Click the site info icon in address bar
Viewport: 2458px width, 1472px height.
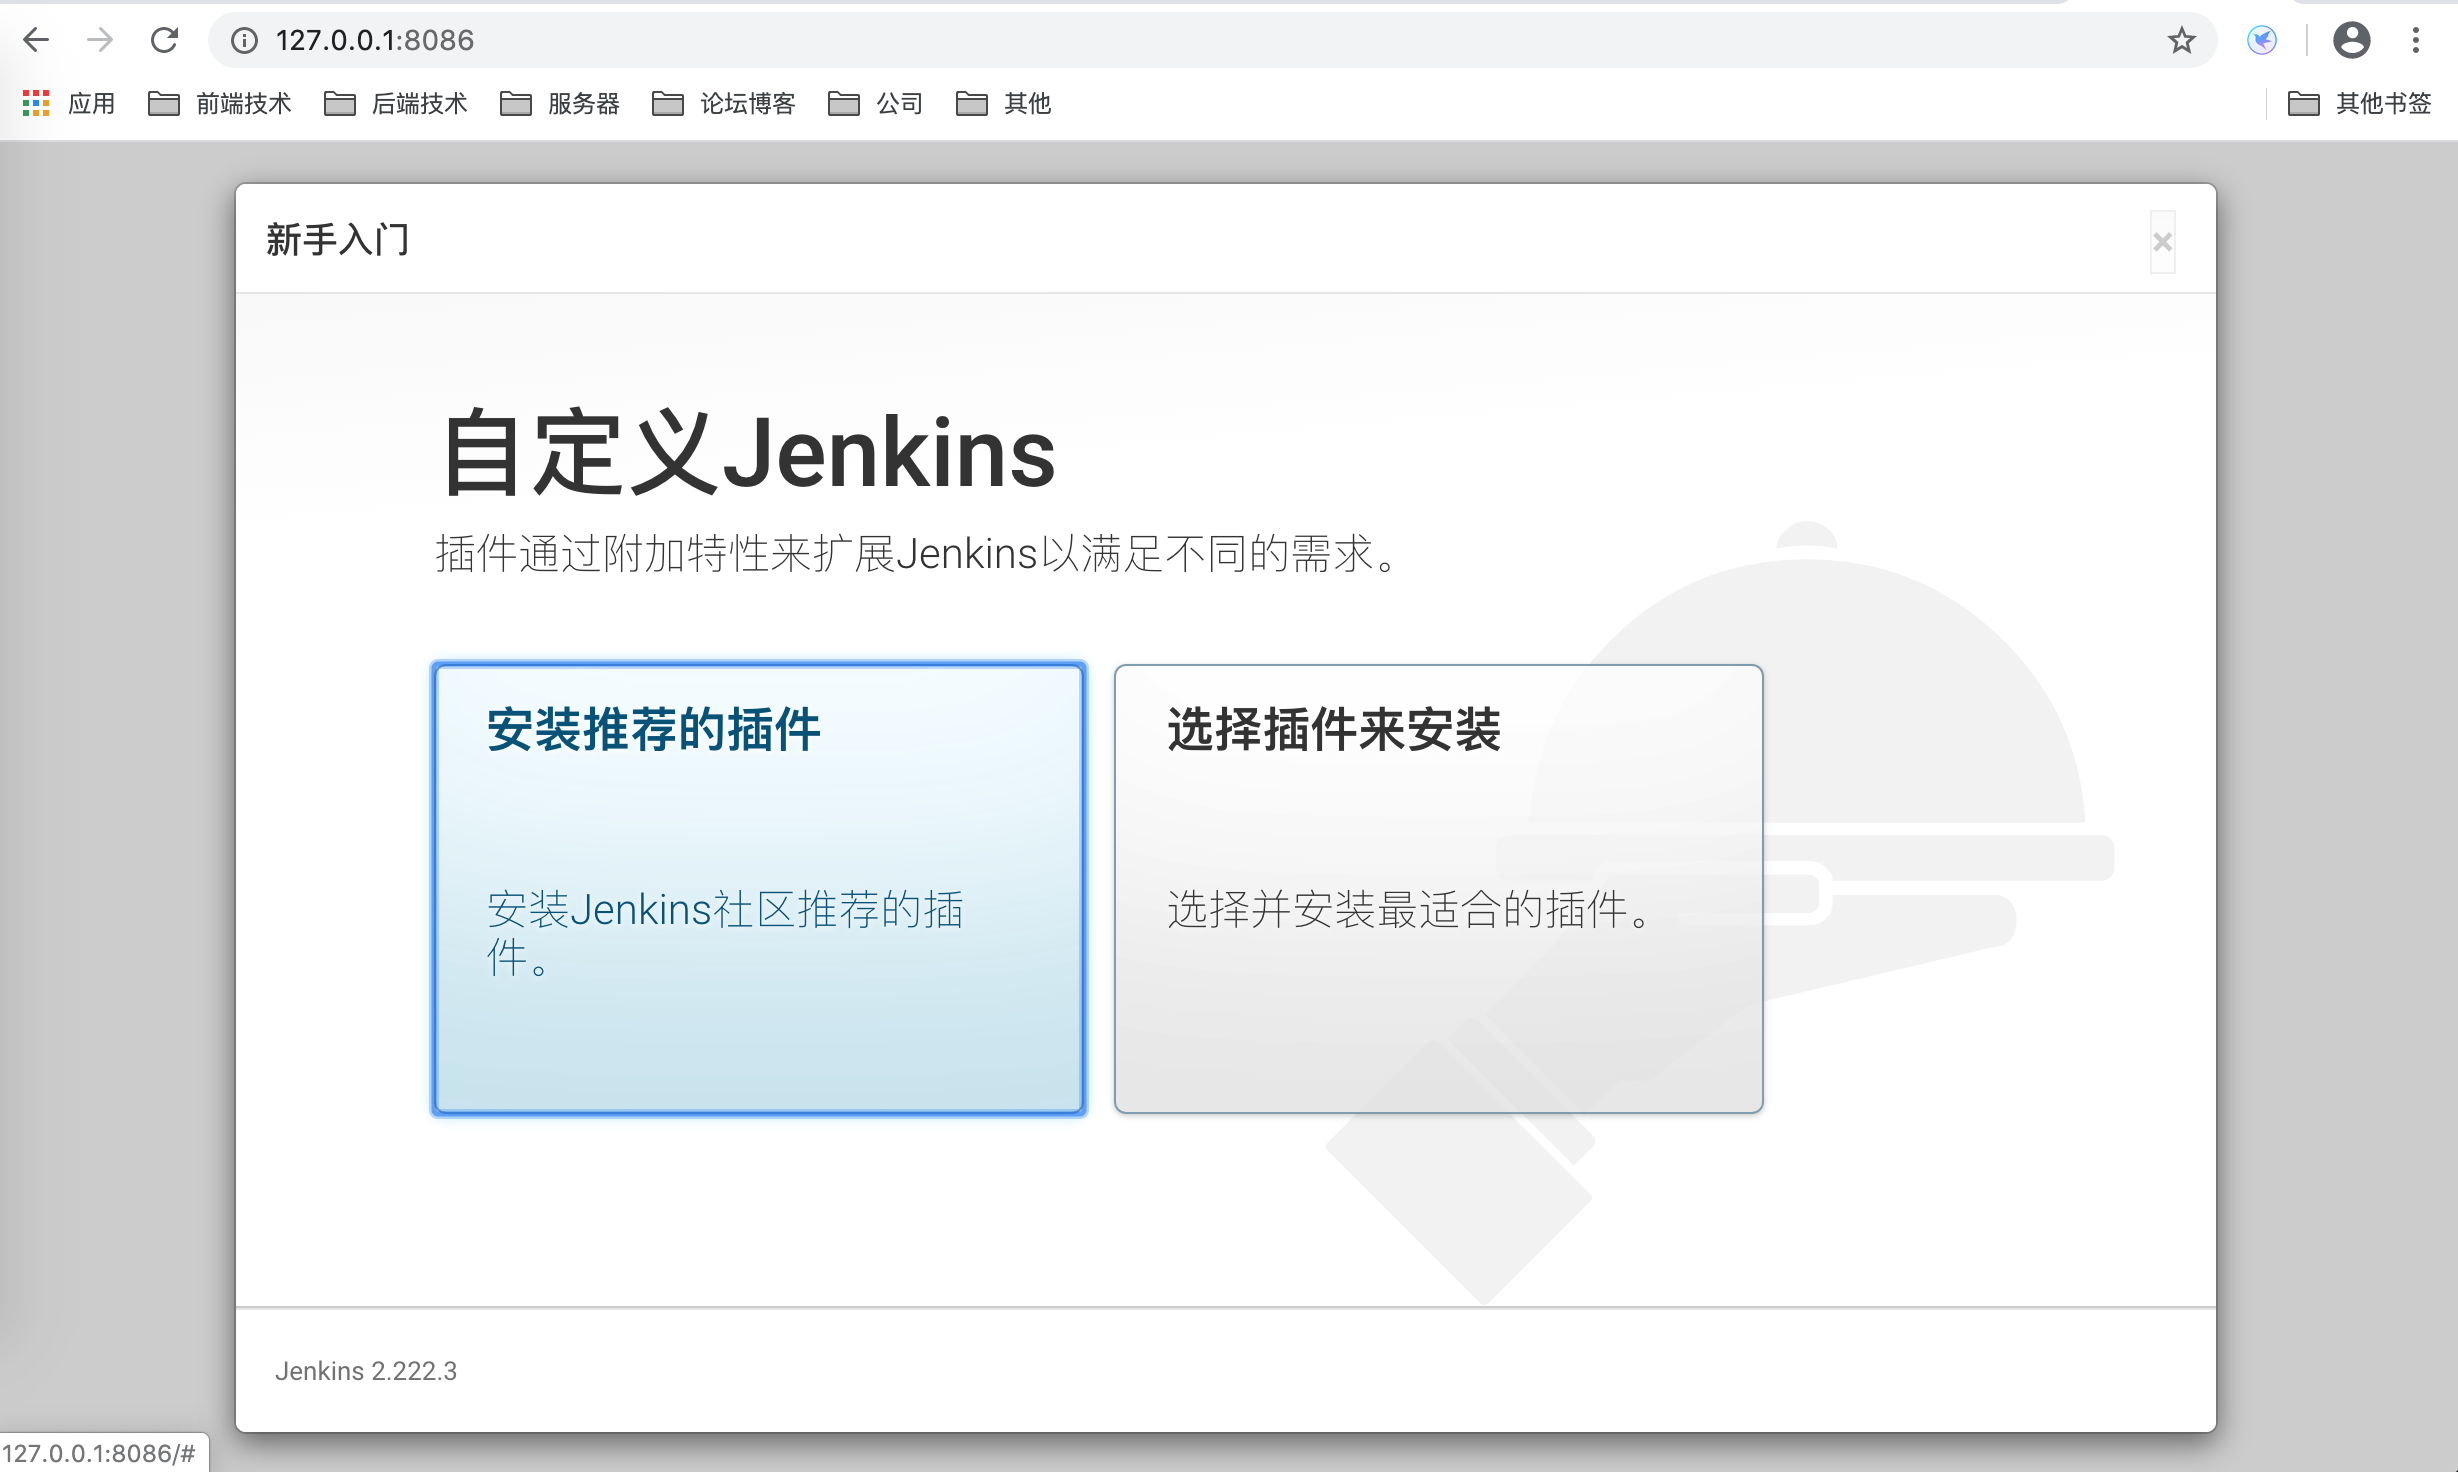pos(244,40)
